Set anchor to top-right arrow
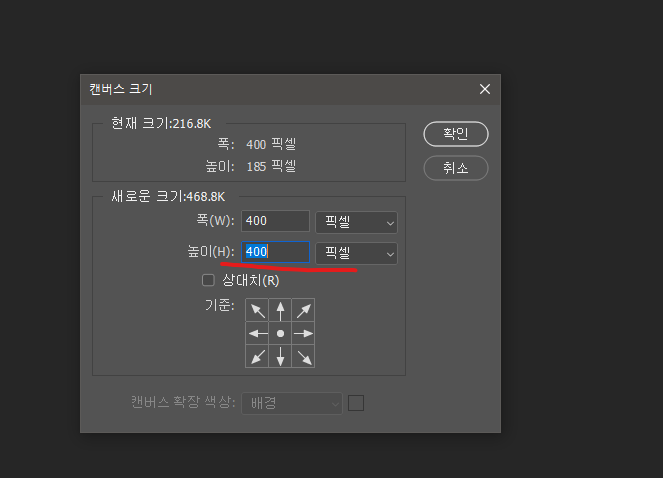 coord(303,310)
